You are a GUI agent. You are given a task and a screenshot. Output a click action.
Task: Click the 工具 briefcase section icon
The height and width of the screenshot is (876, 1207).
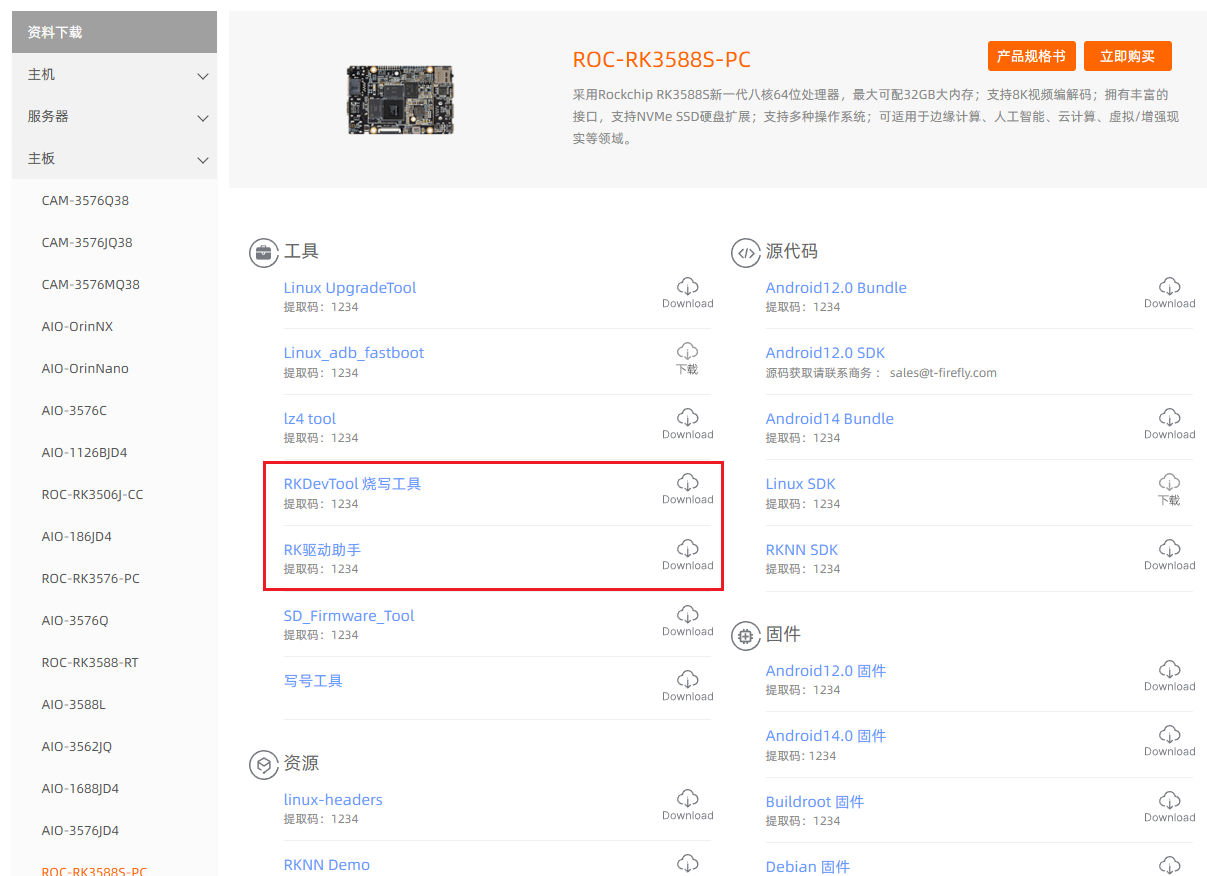263,253
